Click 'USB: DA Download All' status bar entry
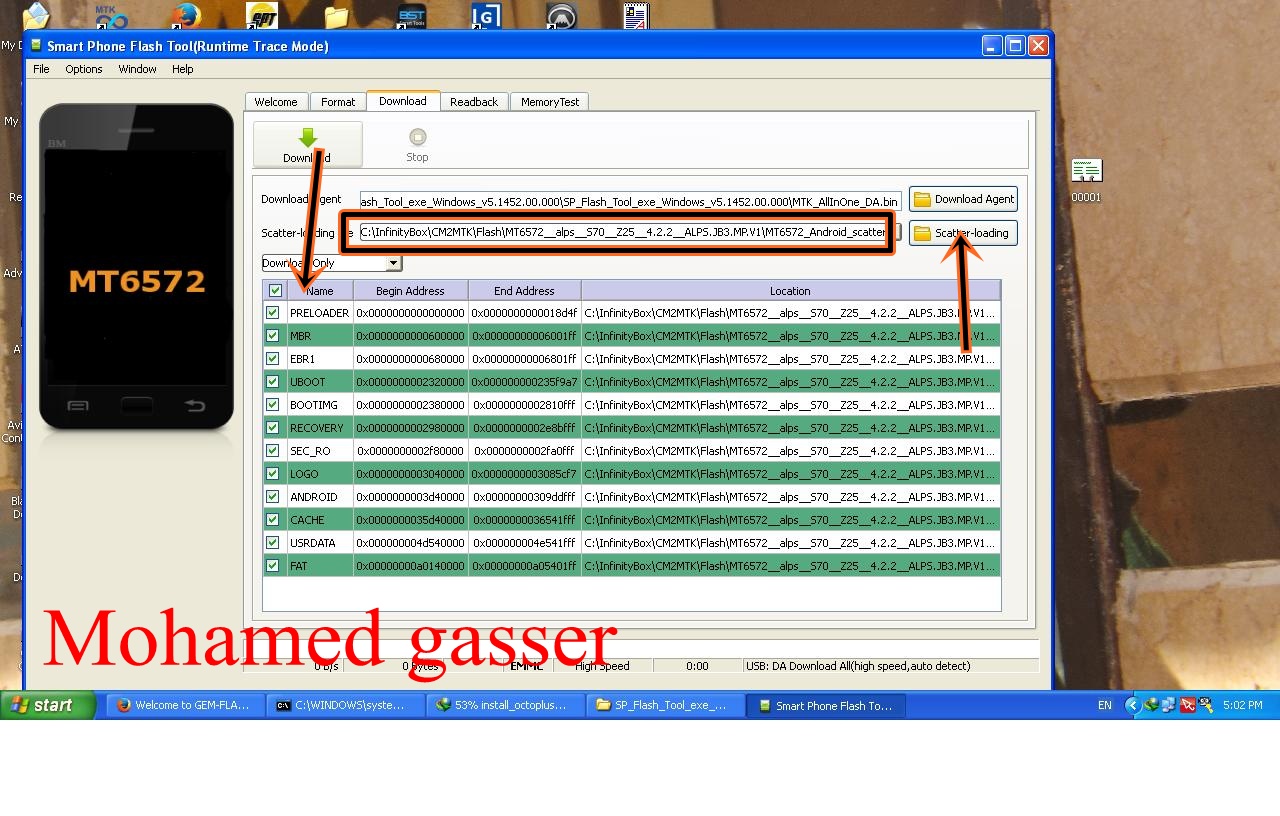 (x=858, y=666)
